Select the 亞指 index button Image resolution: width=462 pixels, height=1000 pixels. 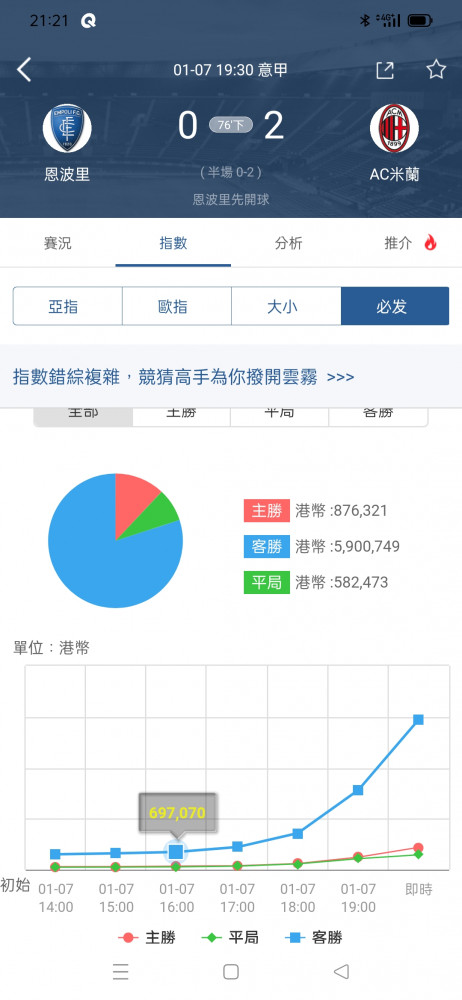click(68, 307)
